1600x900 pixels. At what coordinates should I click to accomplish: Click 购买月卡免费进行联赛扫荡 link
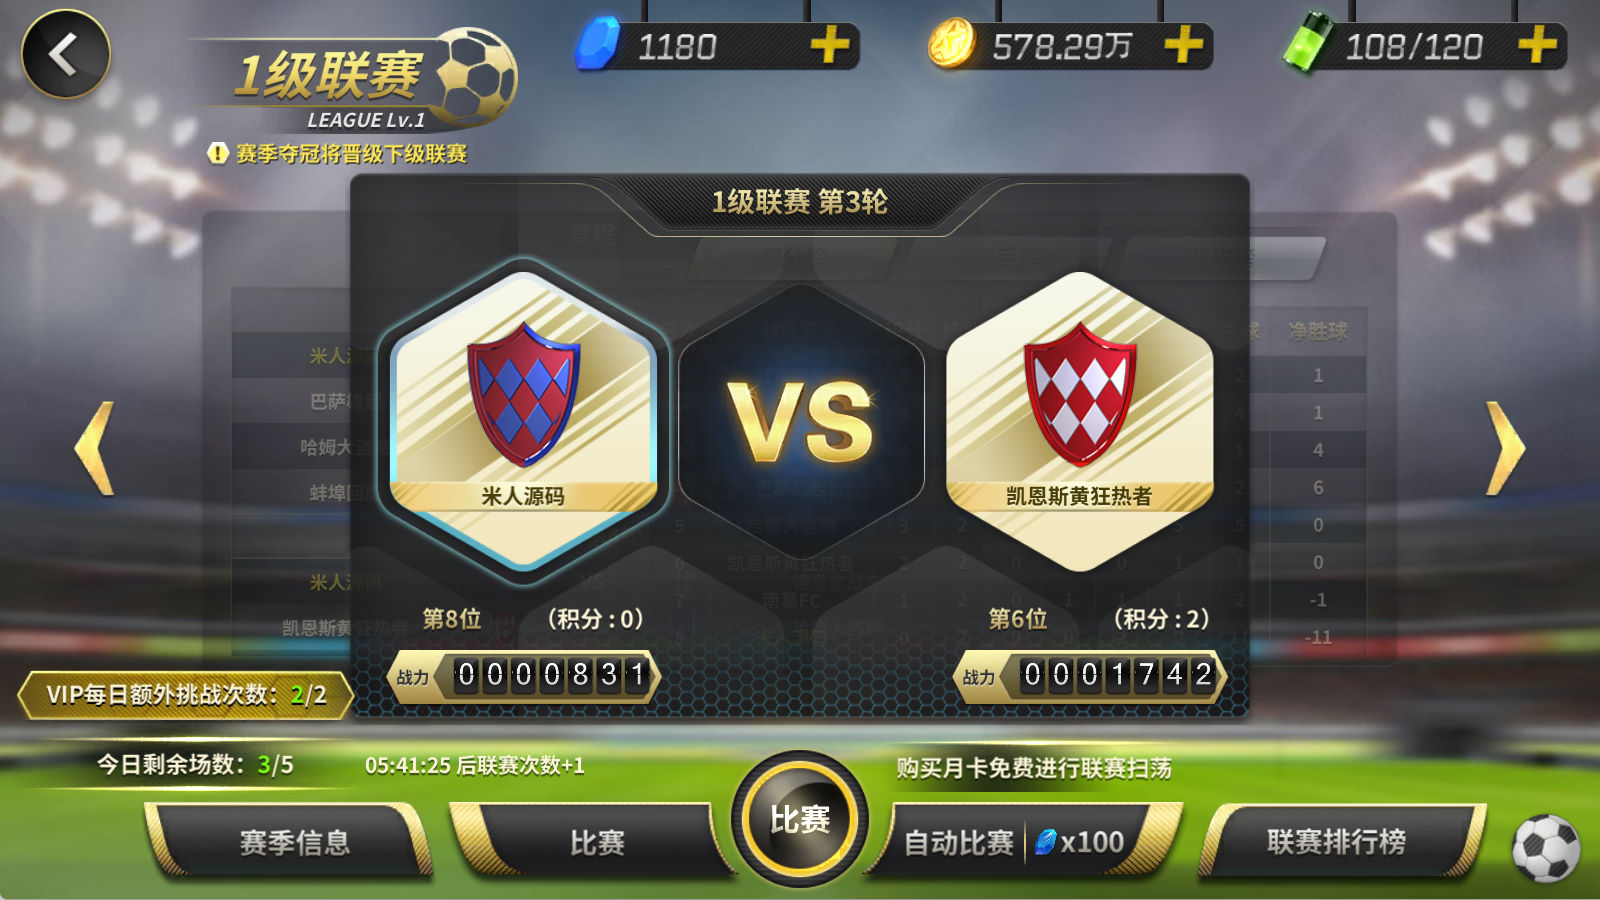click(x=1034, y=768)
